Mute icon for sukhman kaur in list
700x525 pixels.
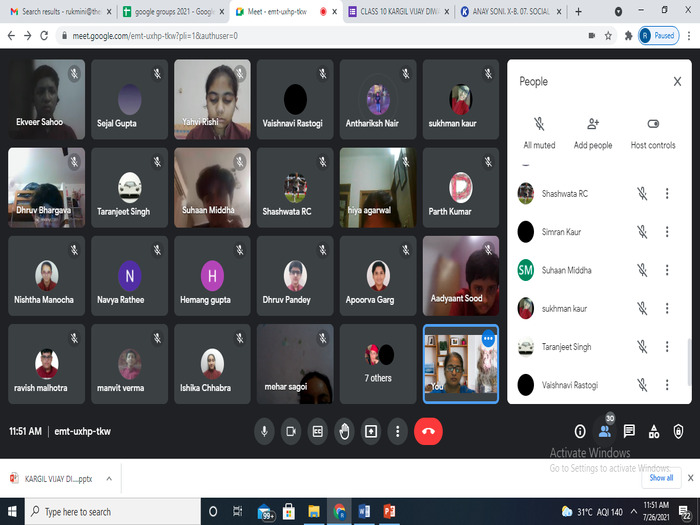[x=642, y=308]
